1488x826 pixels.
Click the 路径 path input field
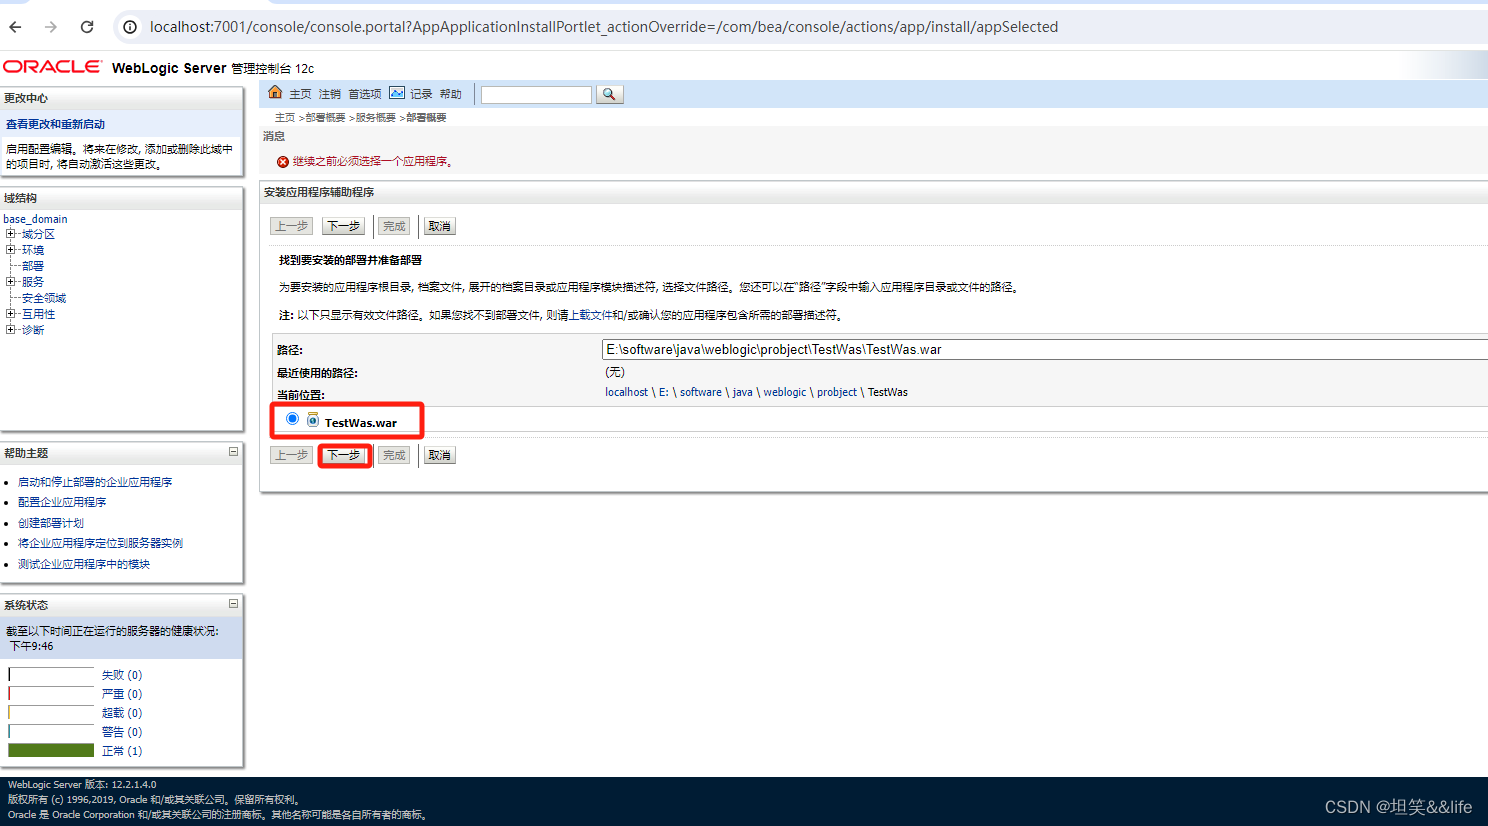pyautogui.click(x=1045, y=349)
